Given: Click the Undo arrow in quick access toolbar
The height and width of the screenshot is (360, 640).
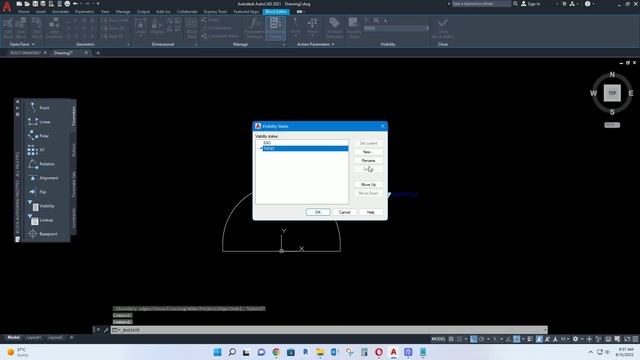Looking at the screenshot, I should [x=76, y=4].
